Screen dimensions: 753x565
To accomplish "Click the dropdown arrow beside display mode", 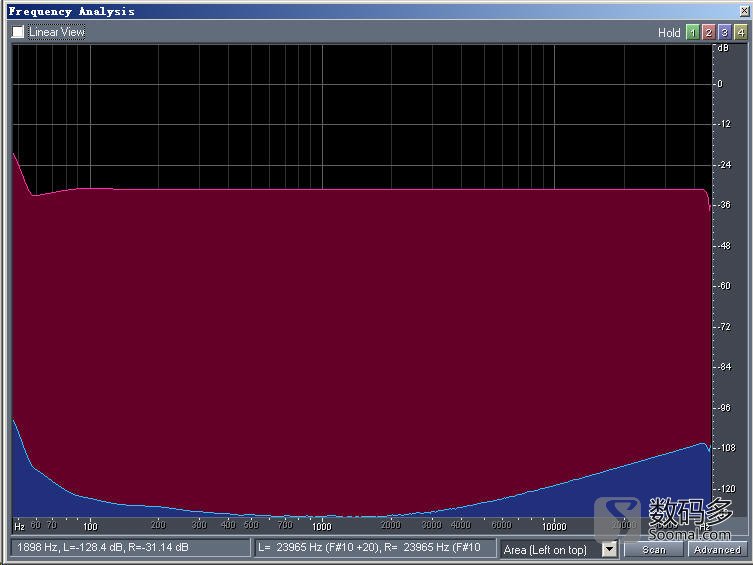I will pos(609,549).
